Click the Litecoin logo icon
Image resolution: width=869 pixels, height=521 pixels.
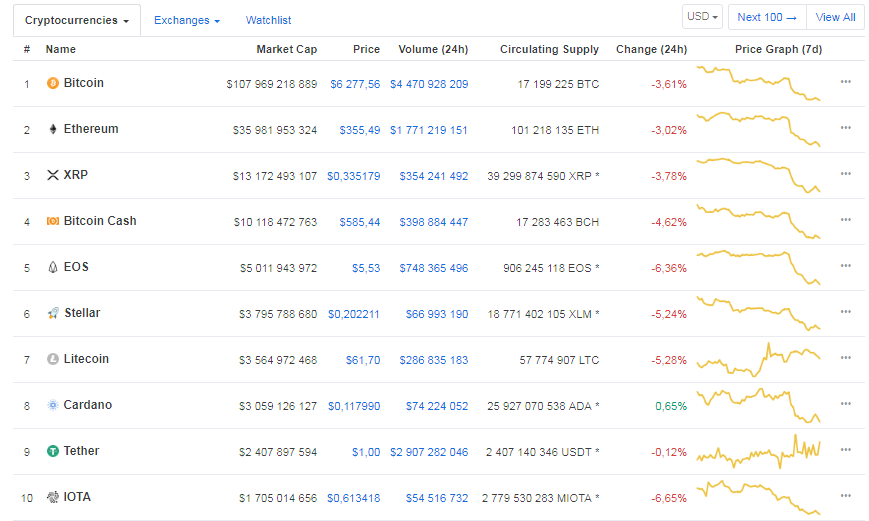coord(53,359)
